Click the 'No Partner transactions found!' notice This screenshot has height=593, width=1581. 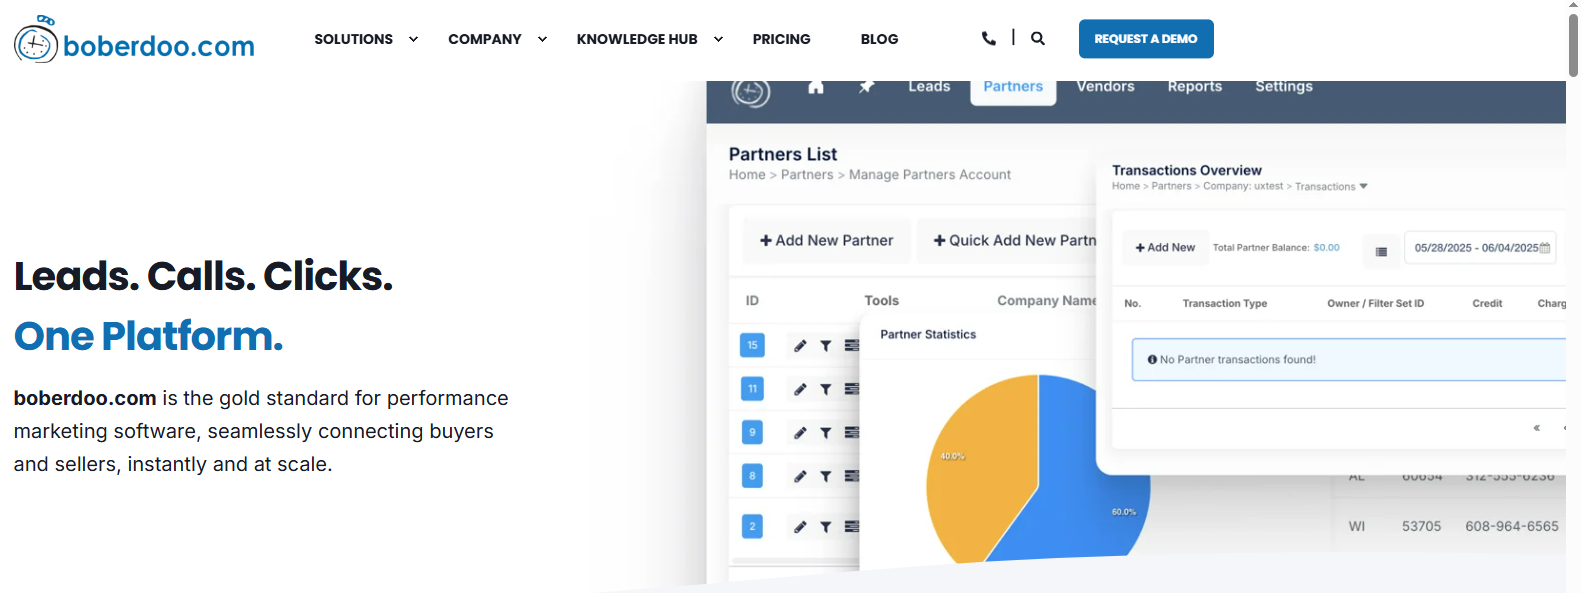click(1349, 360)
